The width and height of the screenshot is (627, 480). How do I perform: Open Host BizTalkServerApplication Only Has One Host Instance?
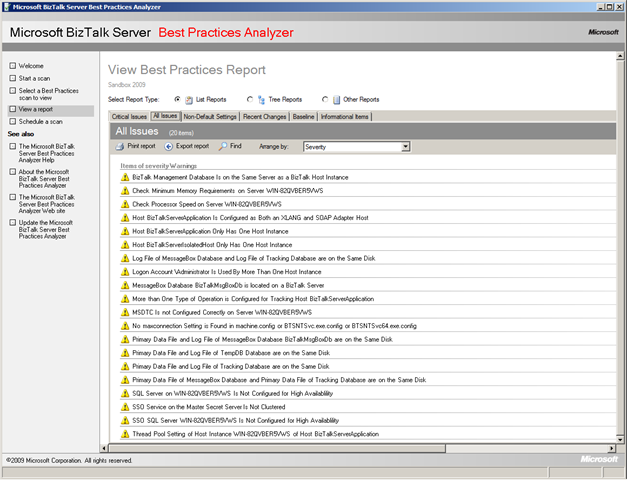pos(210,231)
